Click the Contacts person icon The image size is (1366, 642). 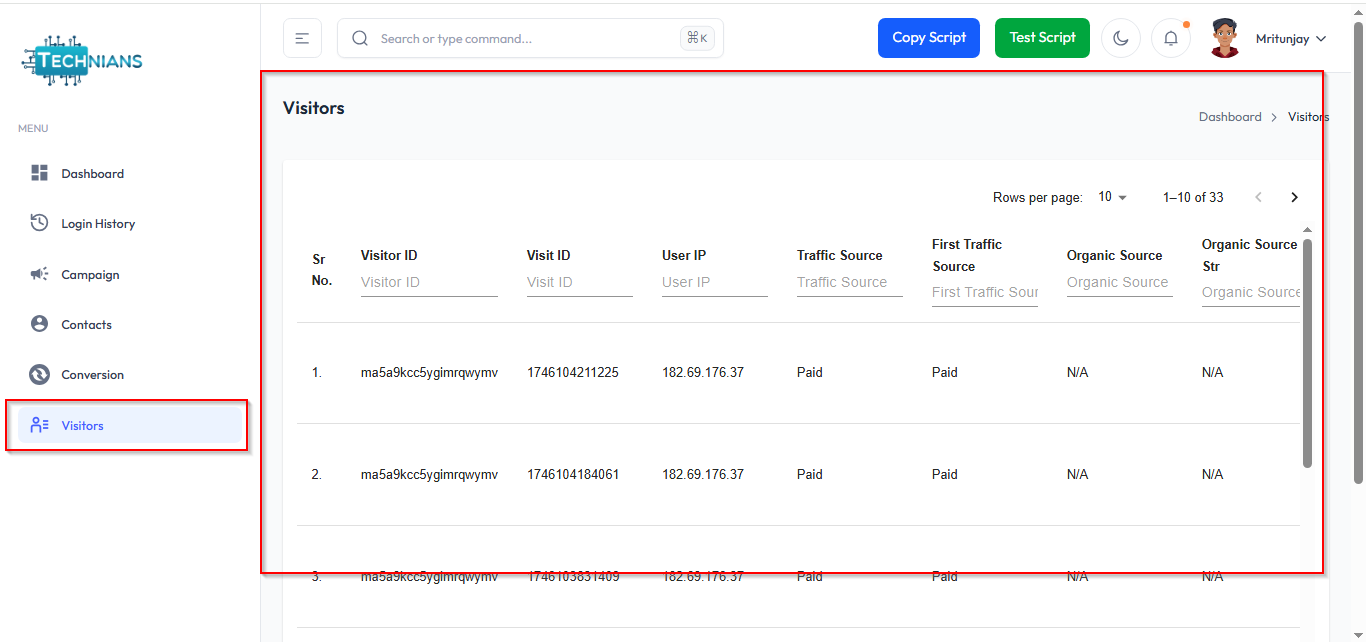(40, 324)
